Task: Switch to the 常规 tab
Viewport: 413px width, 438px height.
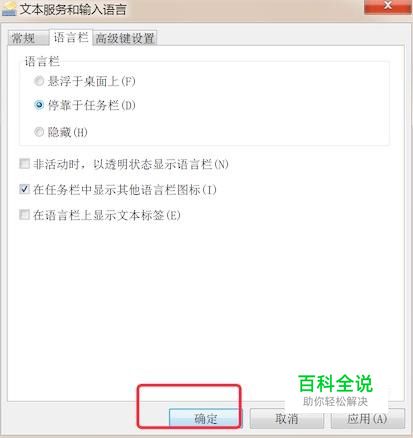Action: point(28,39)
